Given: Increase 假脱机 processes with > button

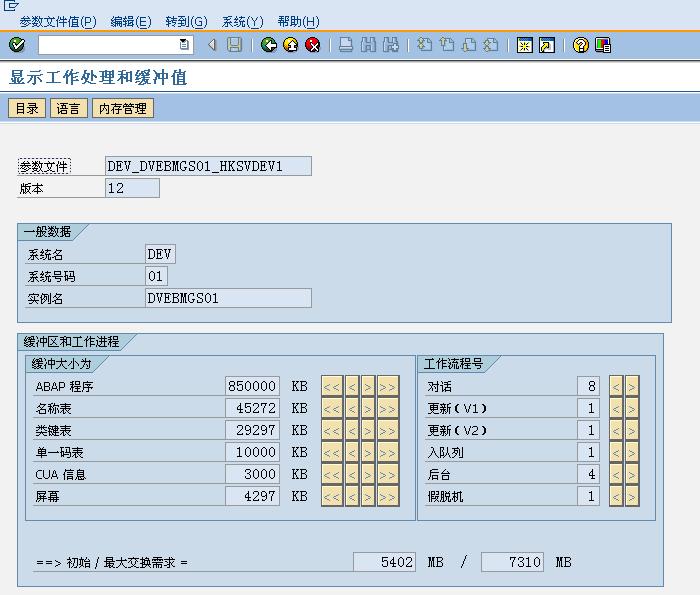Looking at the screenshot, I should pyautogui.click(x=632, y=496).
